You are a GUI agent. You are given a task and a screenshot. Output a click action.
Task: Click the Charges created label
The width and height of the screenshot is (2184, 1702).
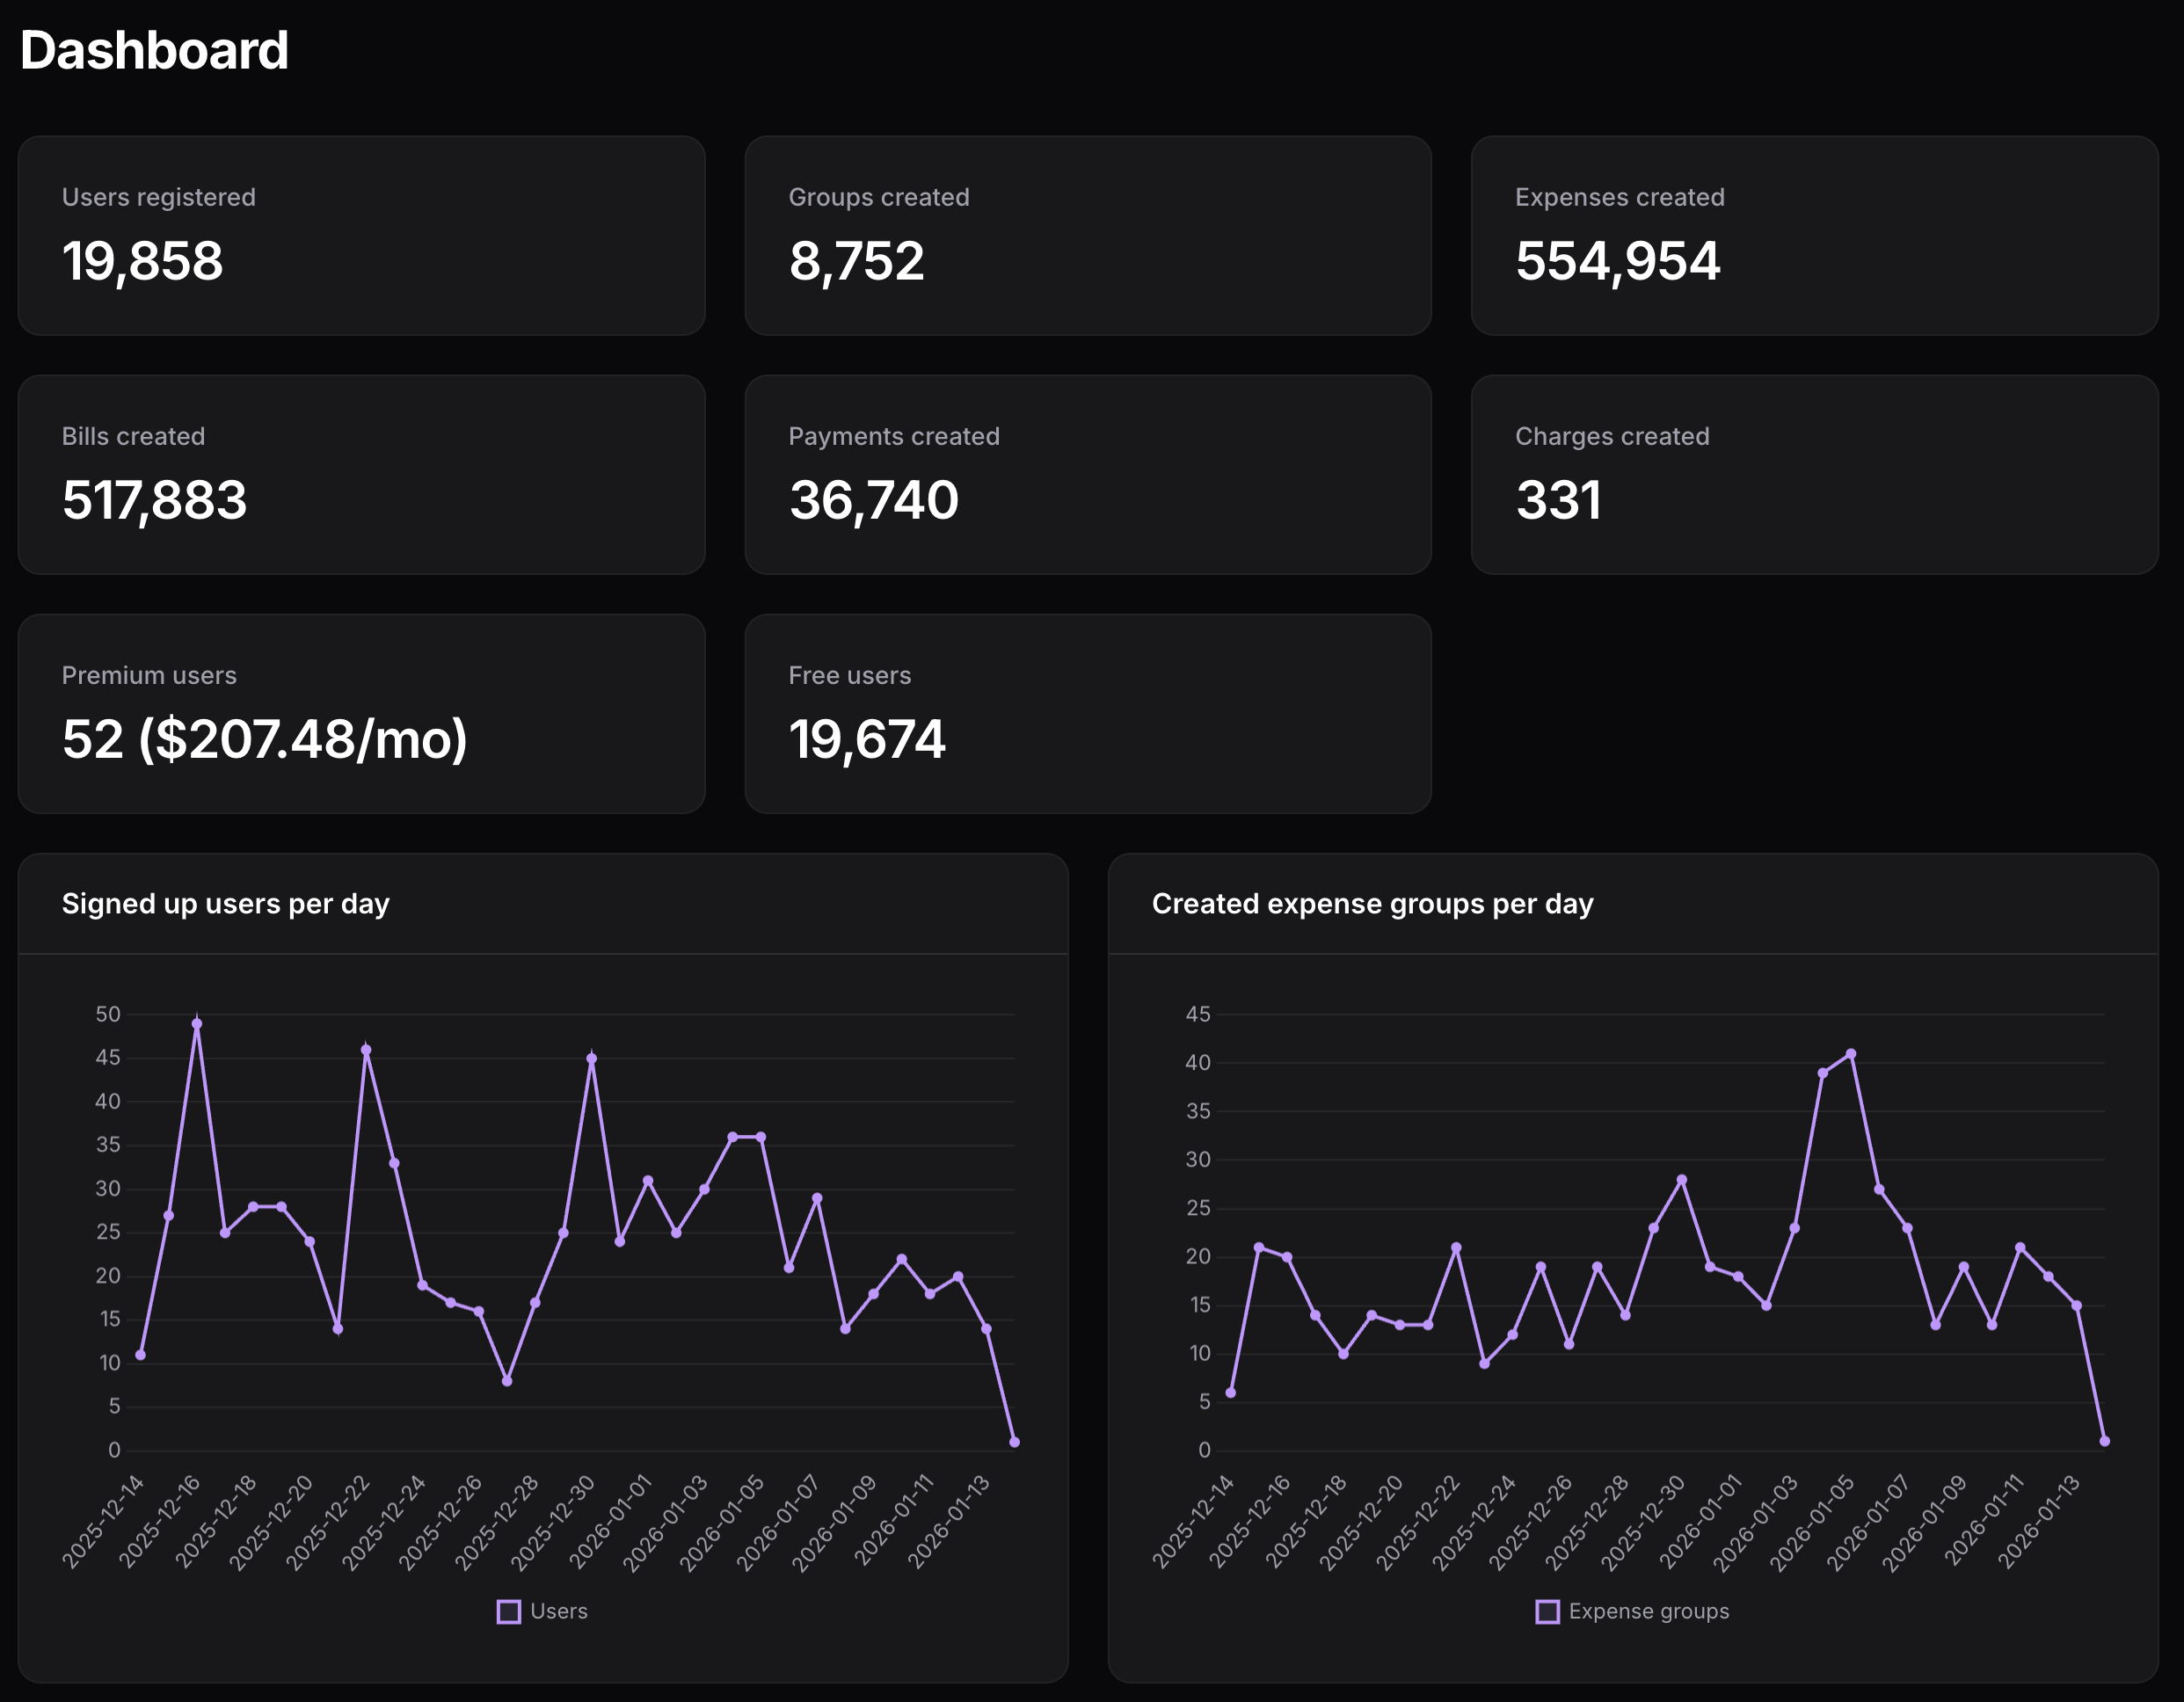point(1612,436)
